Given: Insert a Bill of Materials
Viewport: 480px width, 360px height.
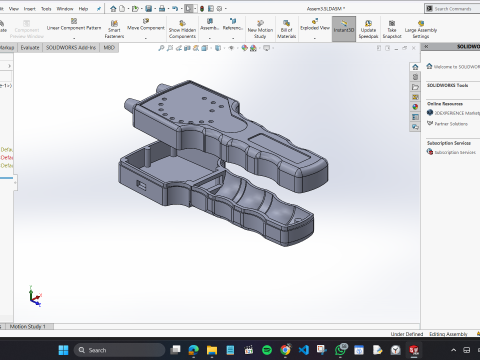Looking at the screenshot, I should [286, 29].
